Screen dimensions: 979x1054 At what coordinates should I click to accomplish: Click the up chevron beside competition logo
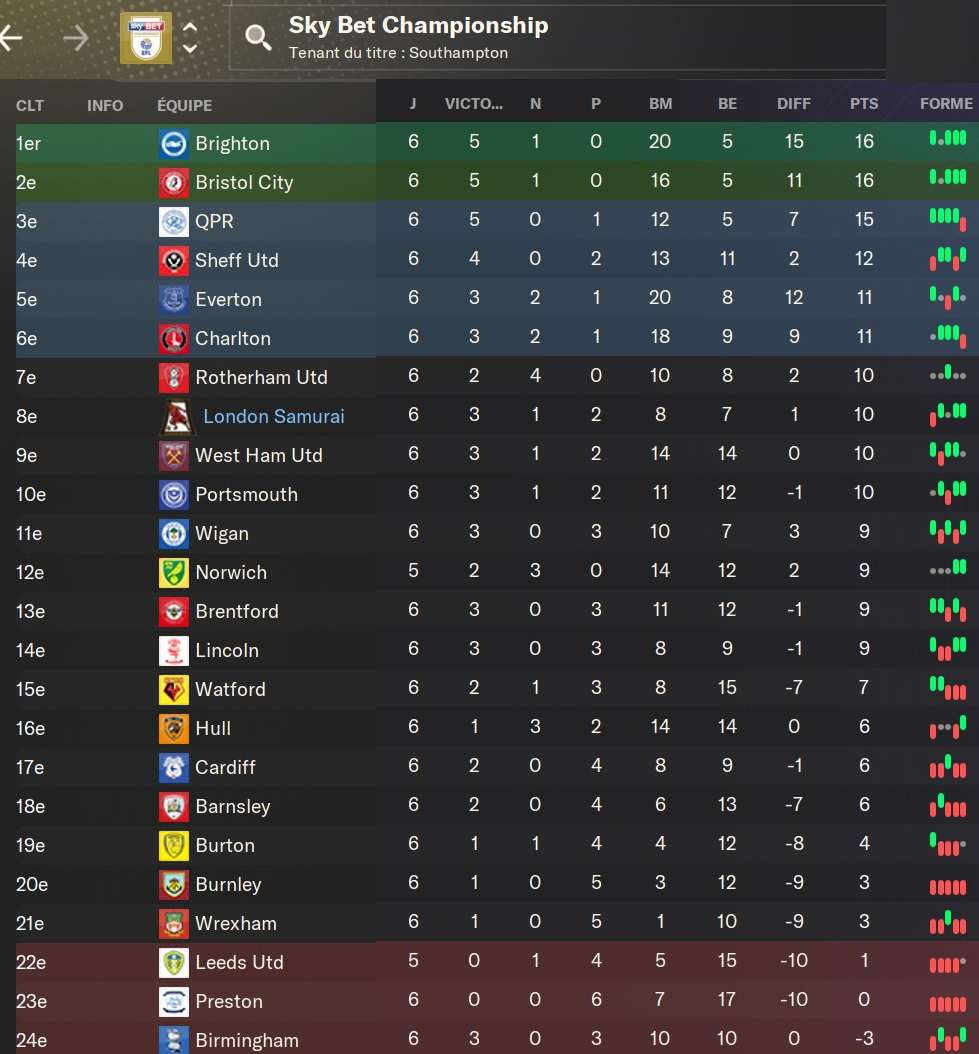(190, 28)
